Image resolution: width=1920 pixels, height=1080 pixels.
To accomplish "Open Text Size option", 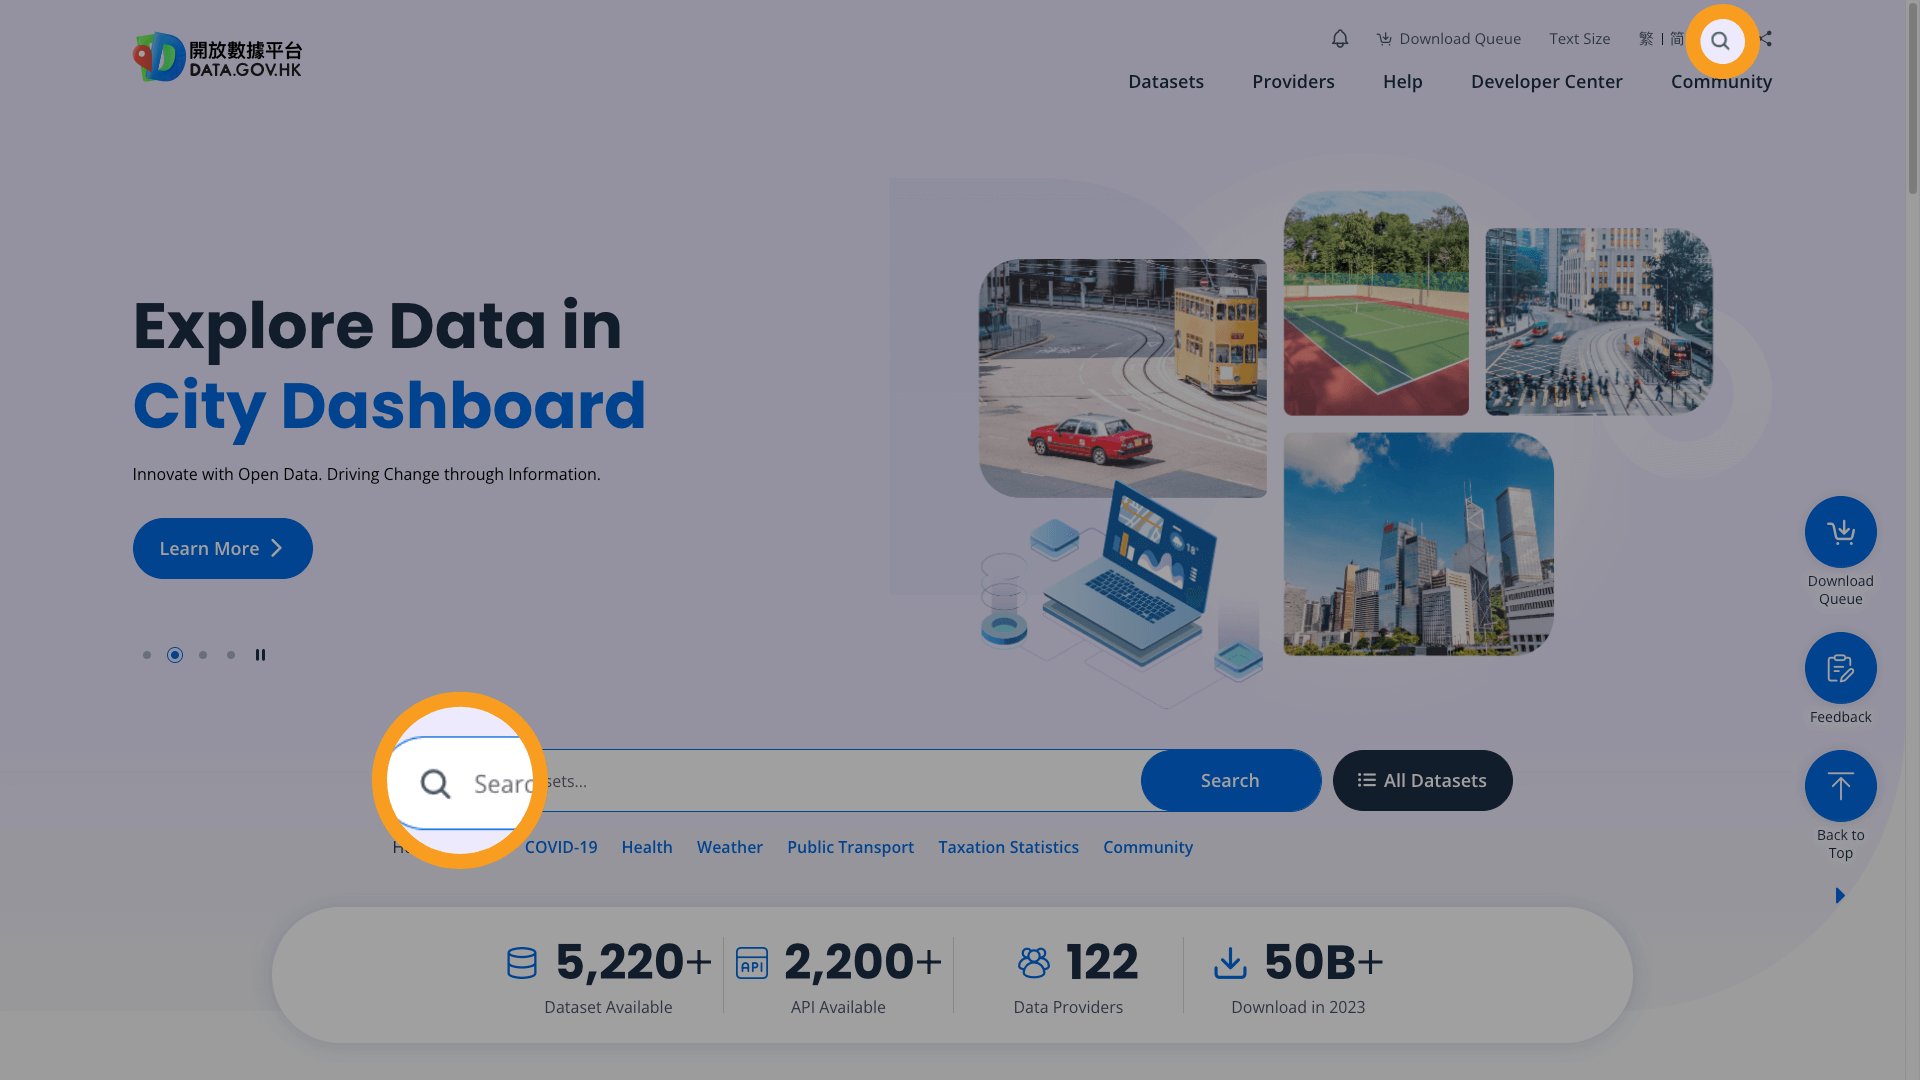I will 1579,39.
